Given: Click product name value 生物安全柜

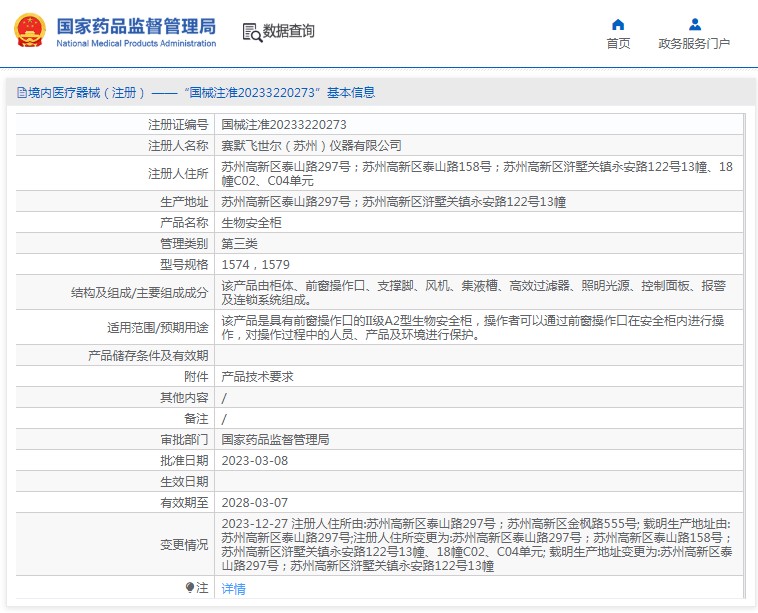Looking at the screenshot, I should tap(251, 223).
